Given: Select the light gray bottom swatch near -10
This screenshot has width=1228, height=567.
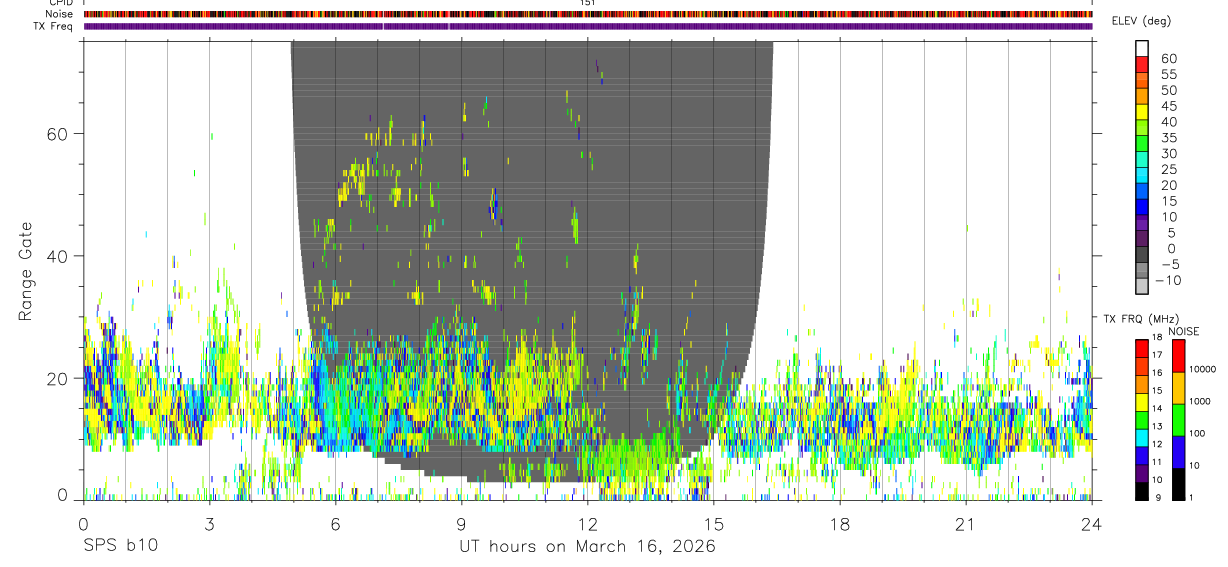Looking at the screenshot, I should point(1142,285).
